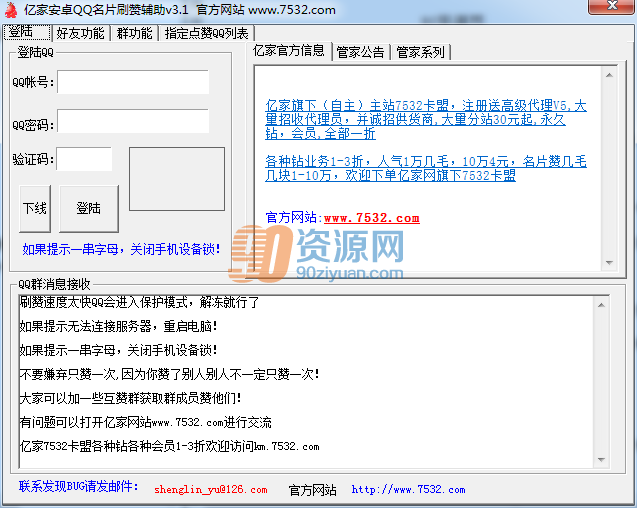Open the 管家系列 tab
The width and height of the screenshot is (637, 508).
click(420, 52)
